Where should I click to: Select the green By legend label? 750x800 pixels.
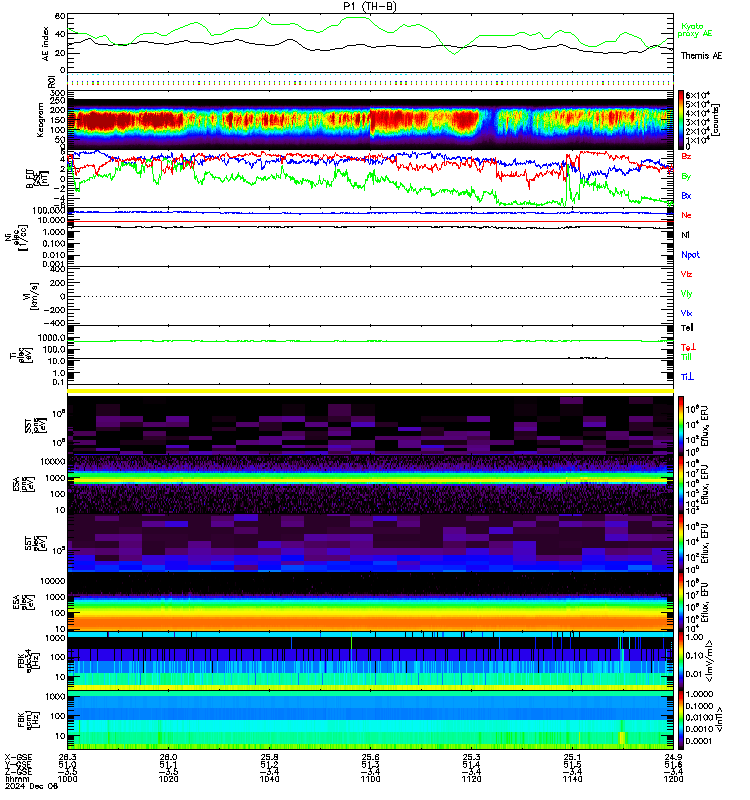tap(686, 176)
